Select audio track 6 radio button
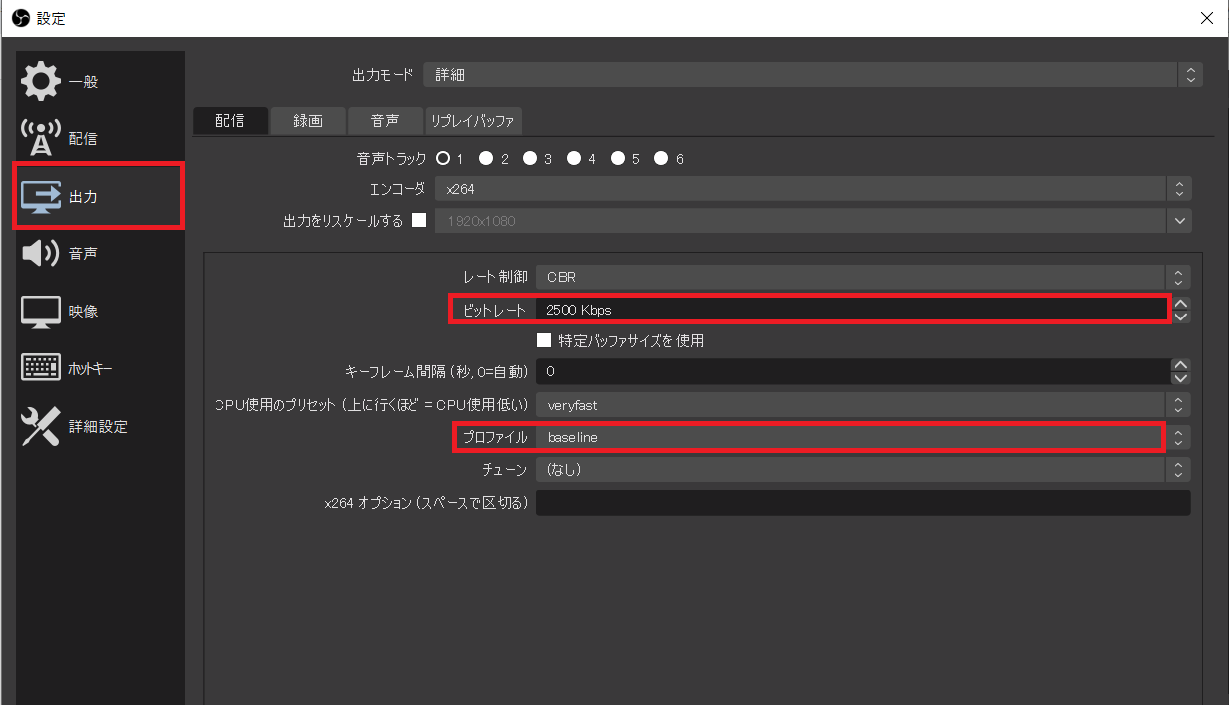Viewport: 1229px width, 705px height. 661,158
